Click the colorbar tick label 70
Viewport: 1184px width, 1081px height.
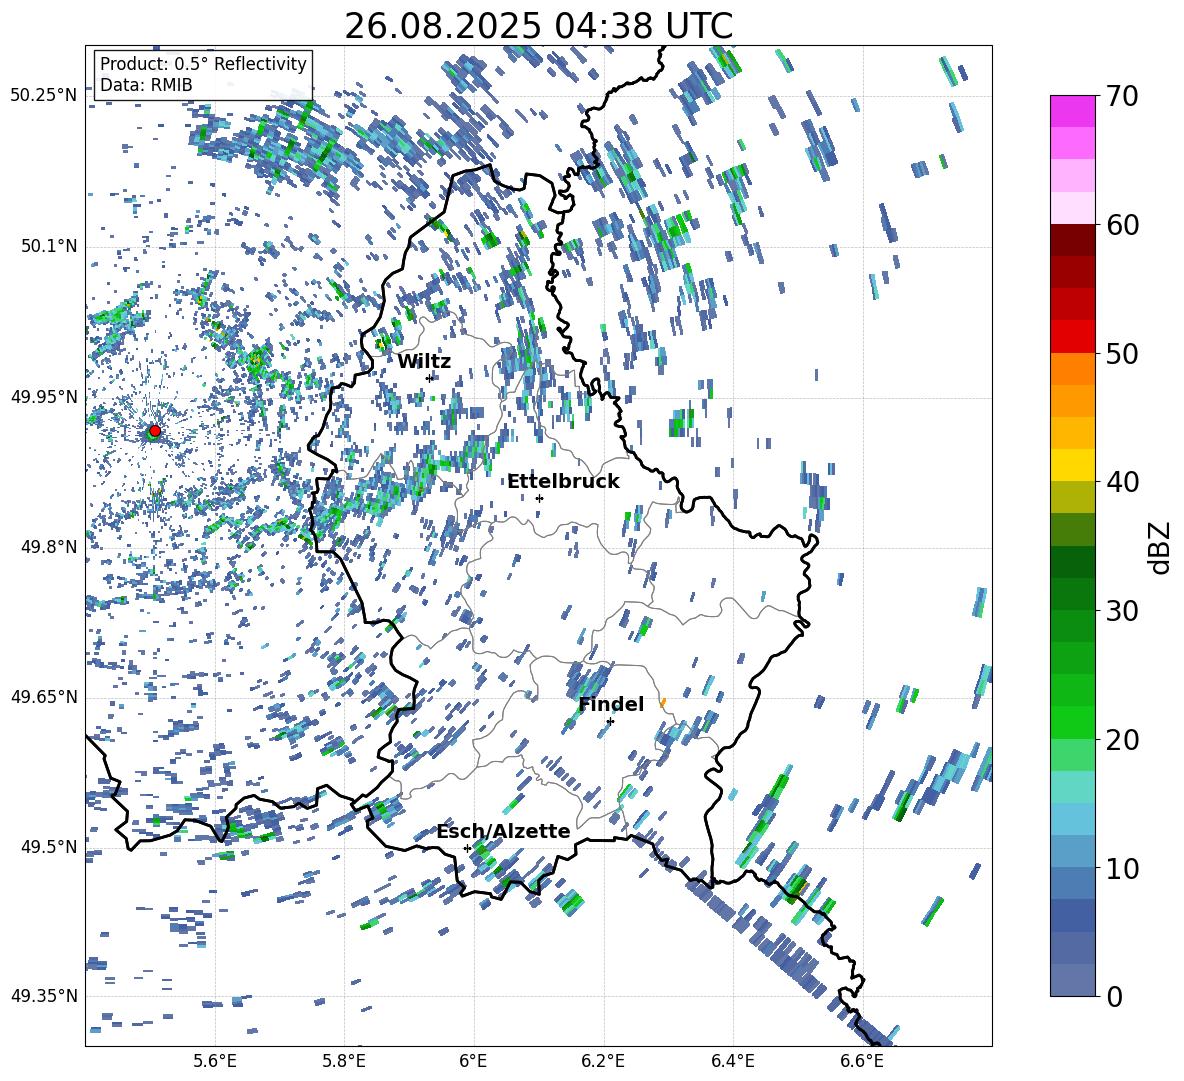[x=1122, y=97]
